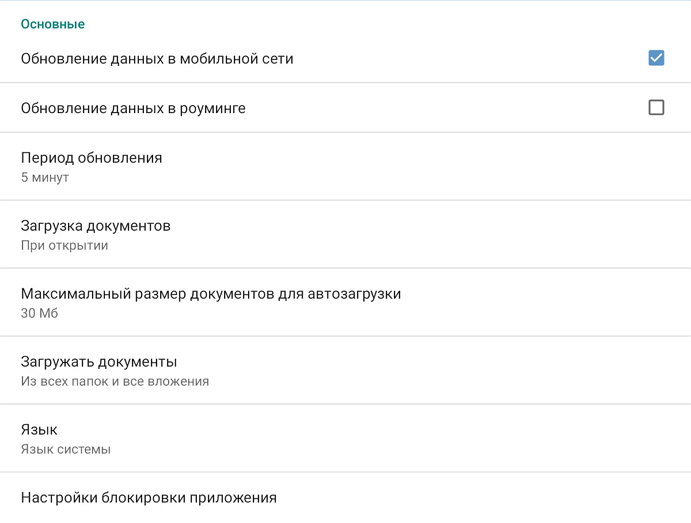Click the 'Язык системы' value
Image resolution: width=691 pixels, height=523 pixels.
66,450
